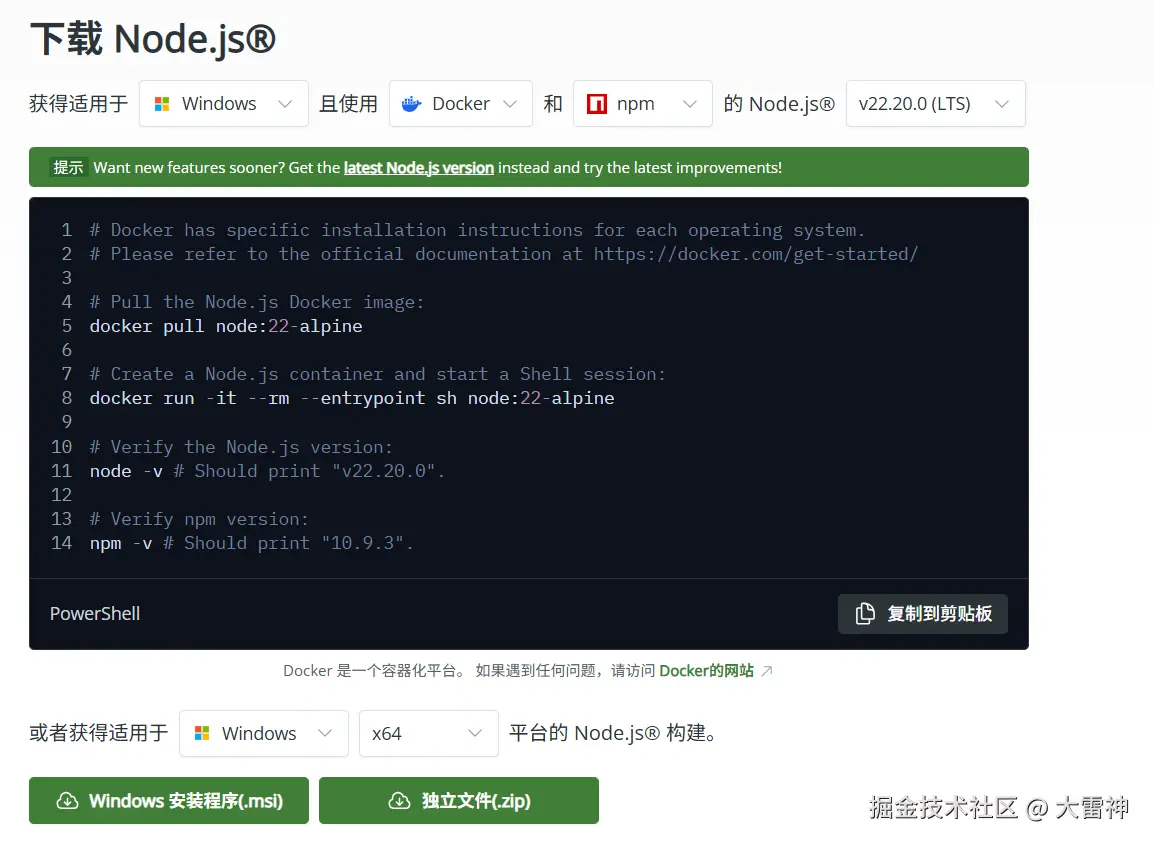Image resolution: width=1153 pixels, height=845 pixels.
Task: Click chevron of x64 dropdown
Action: pos(475,733)
